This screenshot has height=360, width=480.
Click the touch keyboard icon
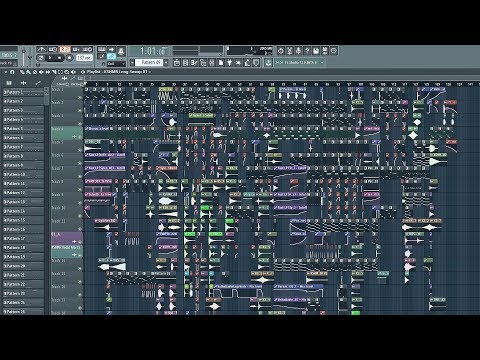247,62
